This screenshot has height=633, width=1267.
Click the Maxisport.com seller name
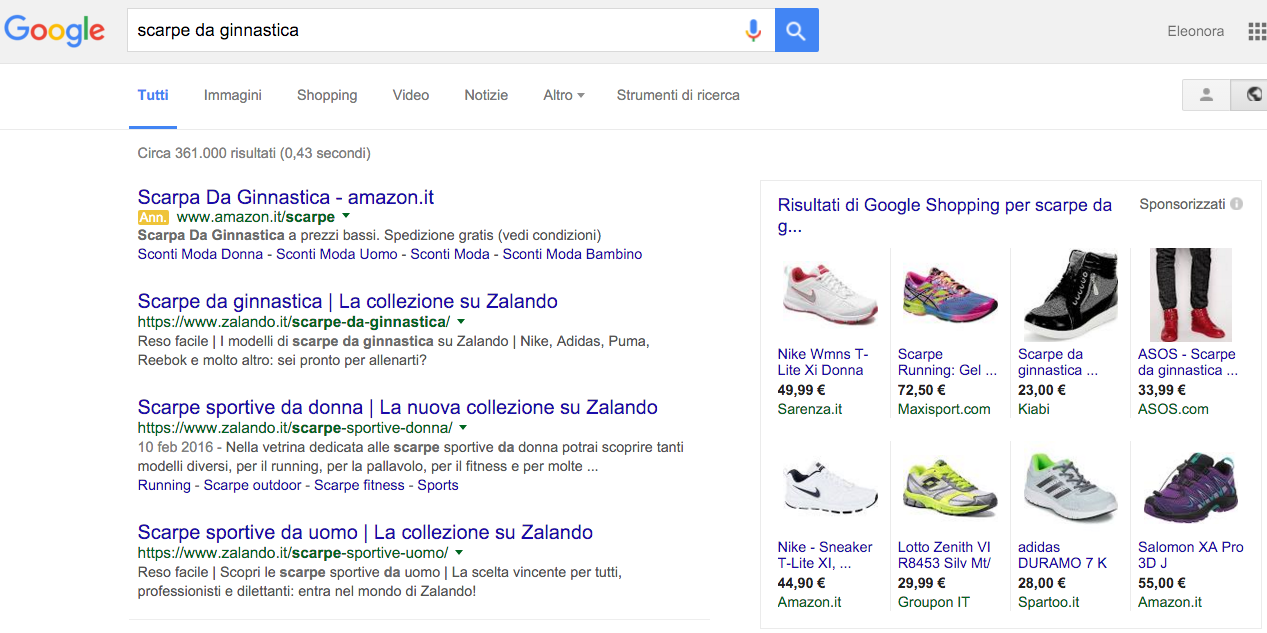tap(944, 409)
